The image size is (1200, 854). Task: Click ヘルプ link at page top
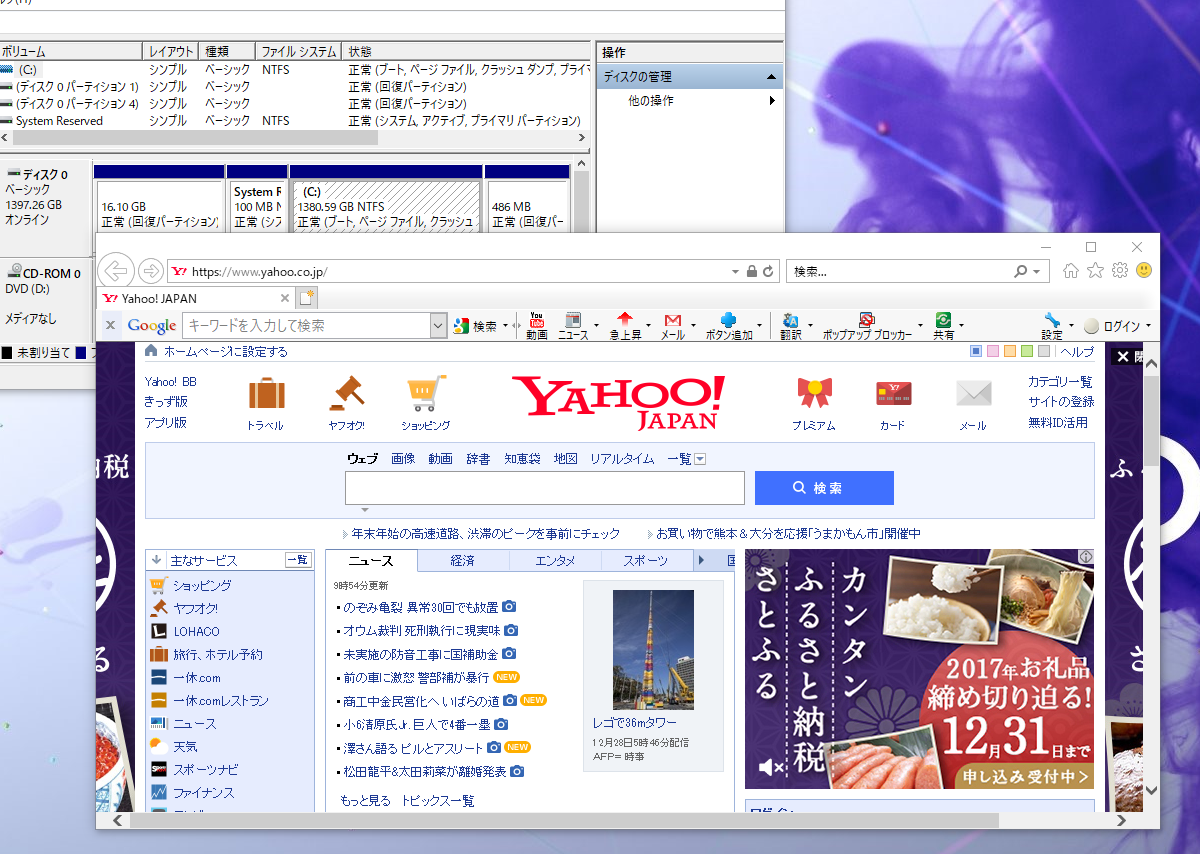[x=1077, y=352]
